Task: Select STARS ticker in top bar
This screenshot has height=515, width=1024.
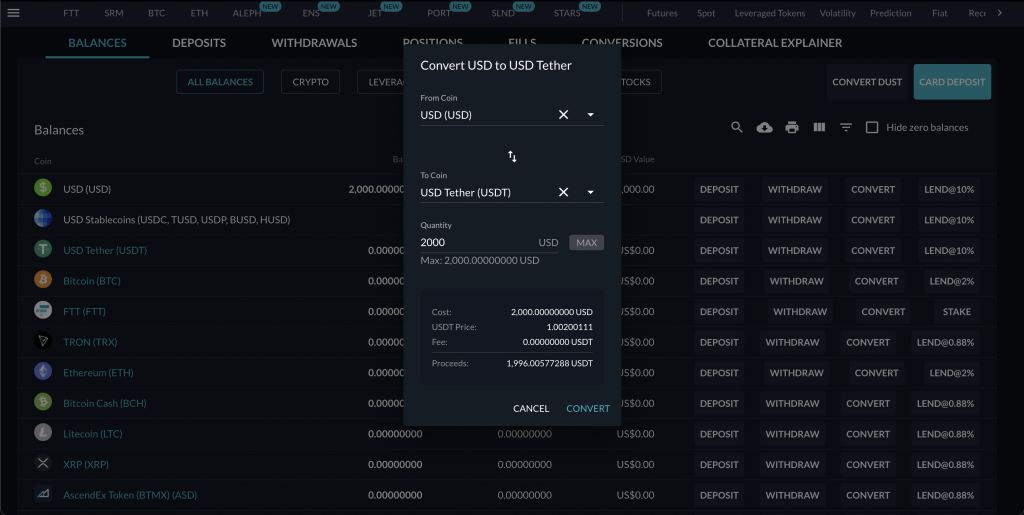Action: pyautogui.click(x=567, y=13)
